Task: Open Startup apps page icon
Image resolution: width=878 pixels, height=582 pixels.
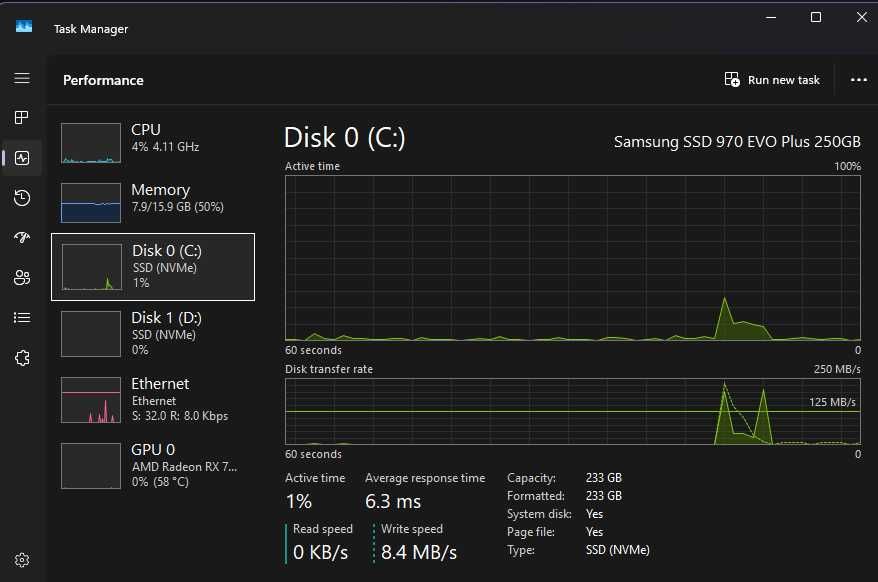Action: click(22, 238)
